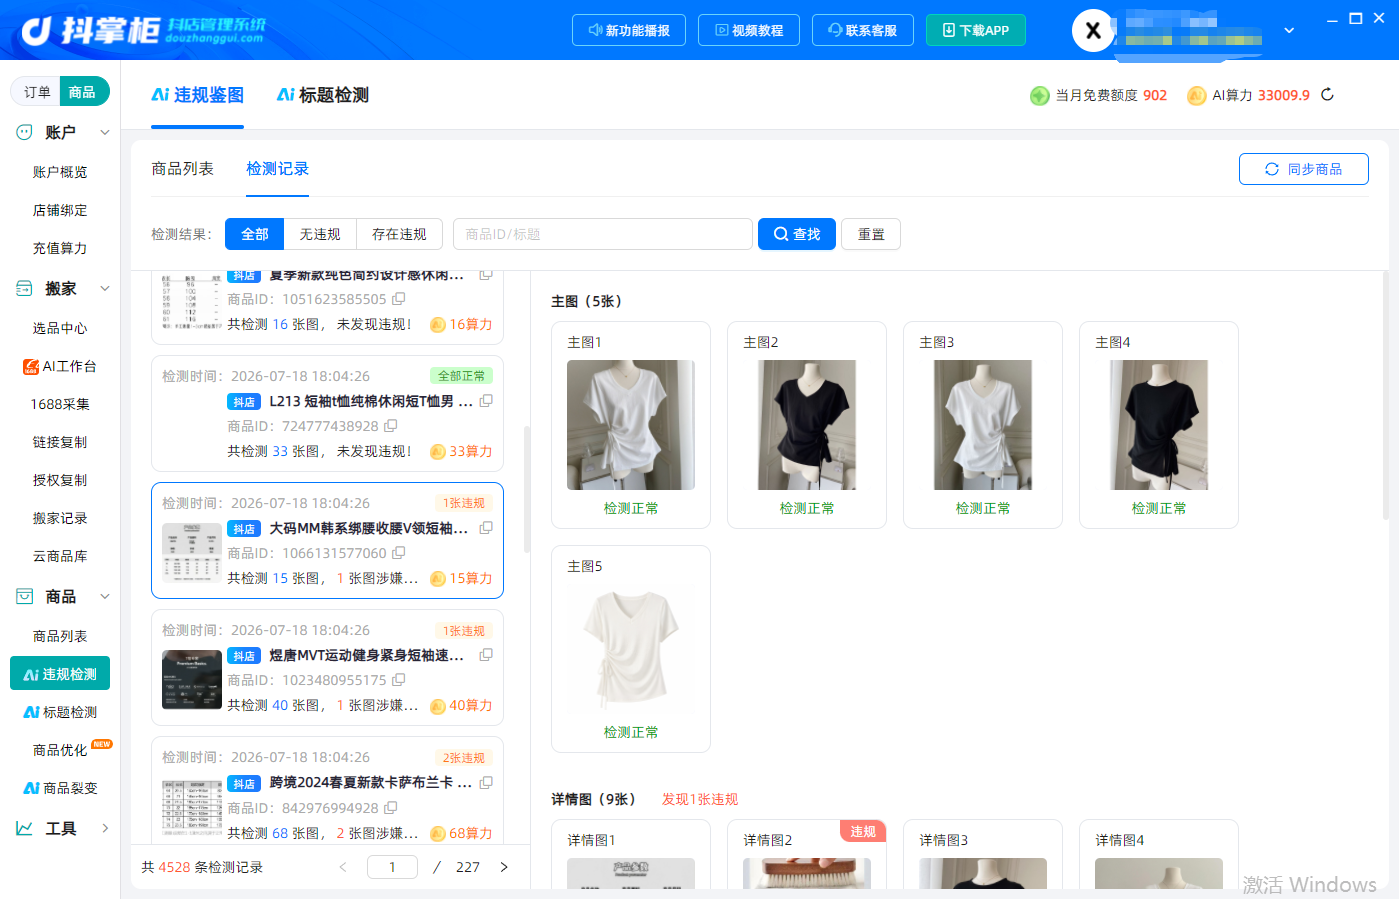
Task: Toggle to 订单 in order/product switch
Action: pyautogui.click(x=37, y=92)
